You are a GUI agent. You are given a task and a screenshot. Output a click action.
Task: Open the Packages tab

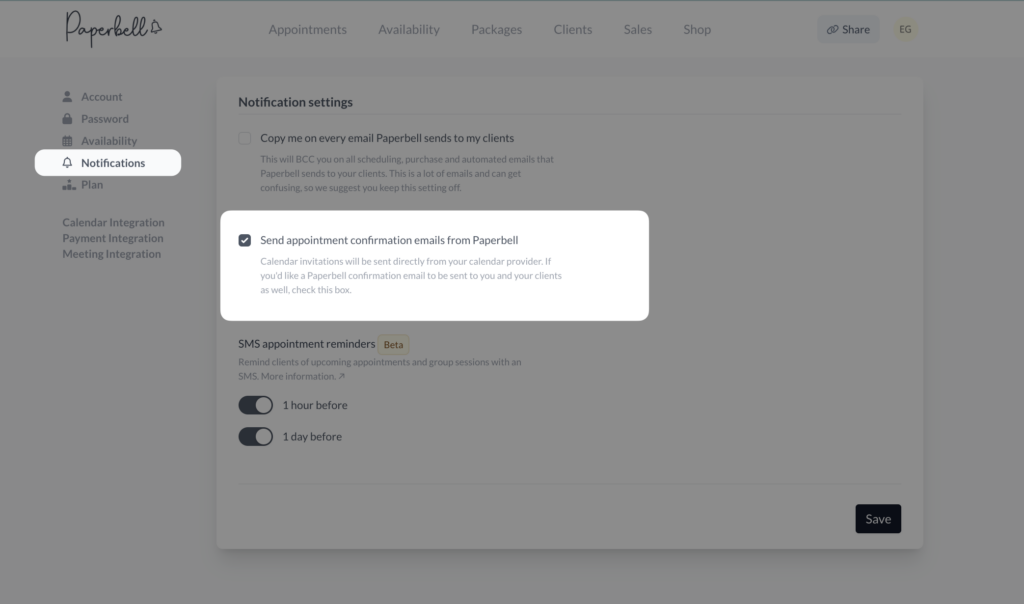[496, 30]
